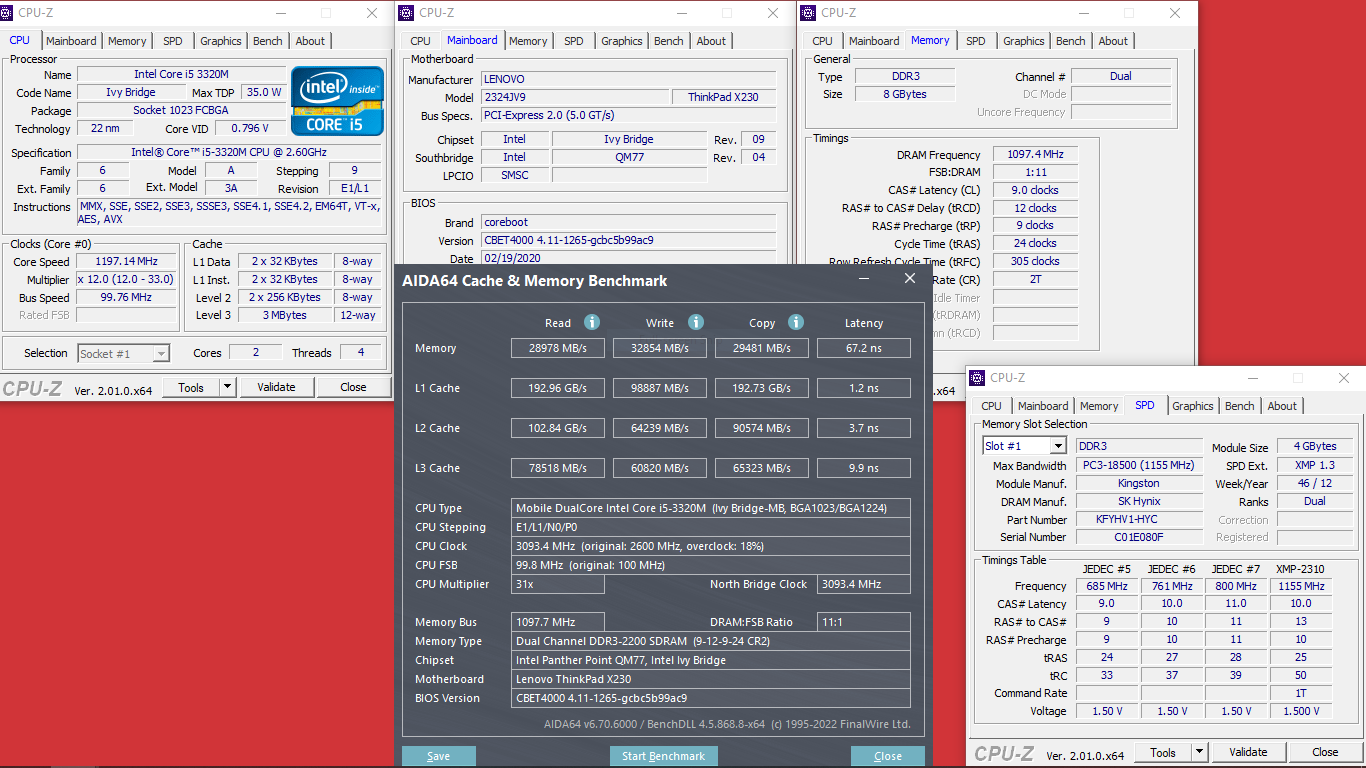Open Tools dropdown arrow in CPU-tab window
1366x768 pixels.
[227, 387]
